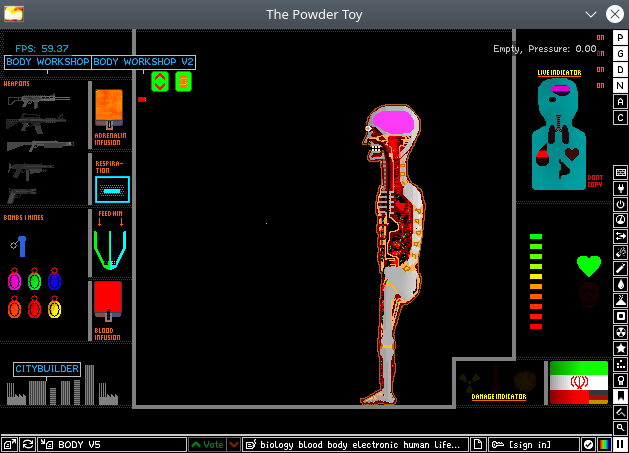
Task: Follow the BODY WORKSHOP sign link
Action: (48, 62)
